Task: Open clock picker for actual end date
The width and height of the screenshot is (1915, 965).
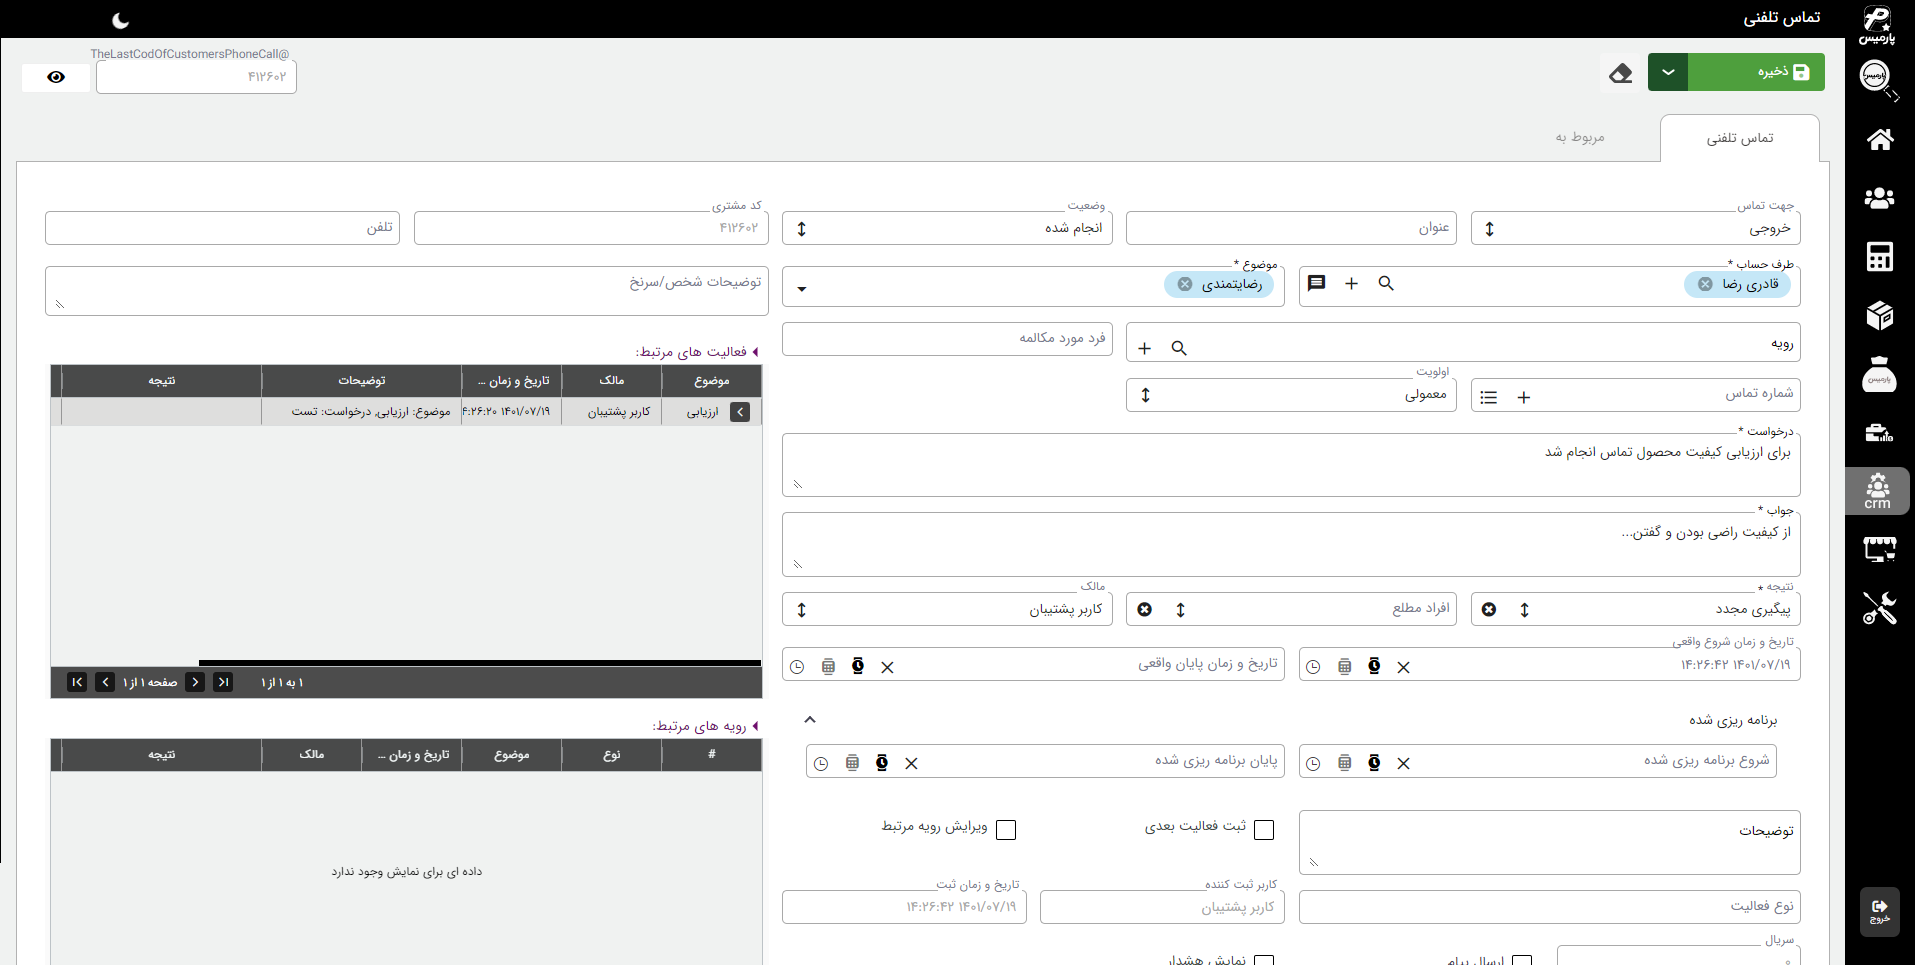Action: coord(797,667)
